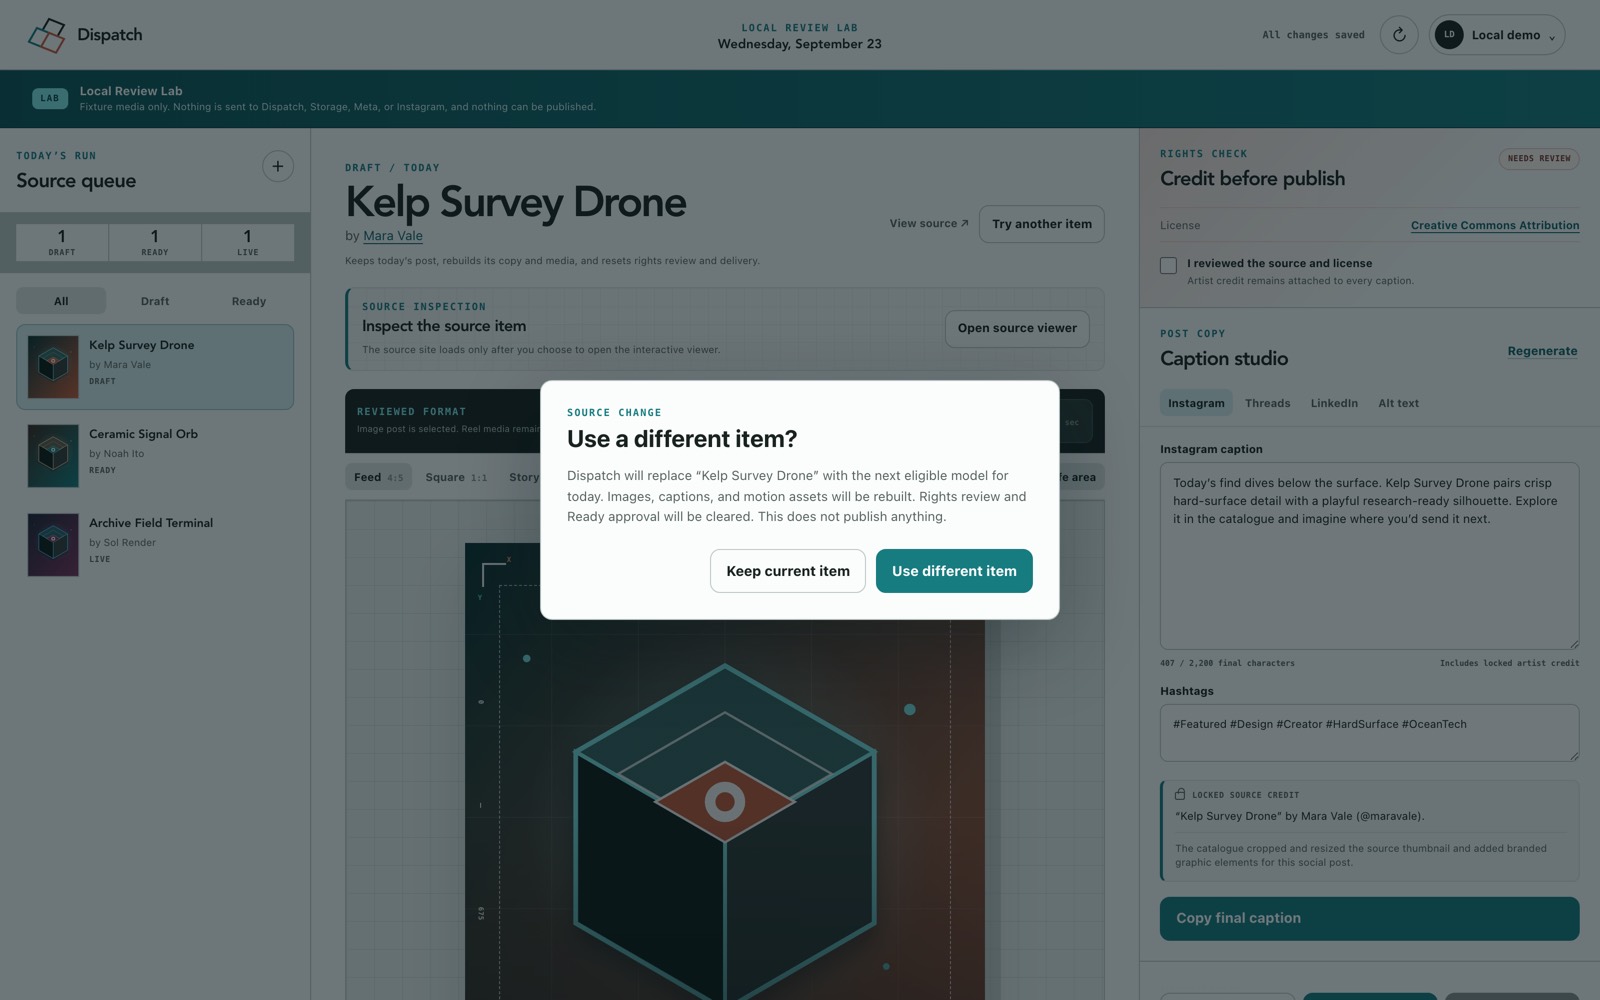Click Wednesday, September 23 date text
The image size is (1600, 1000).
799,44
